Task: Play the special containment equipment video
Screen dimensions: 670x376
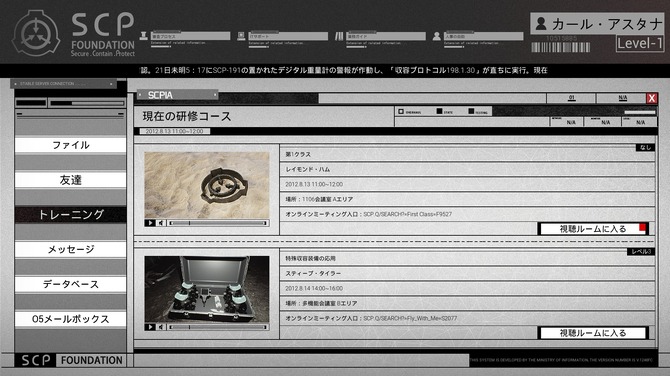Action: click(x=150, y=327)
